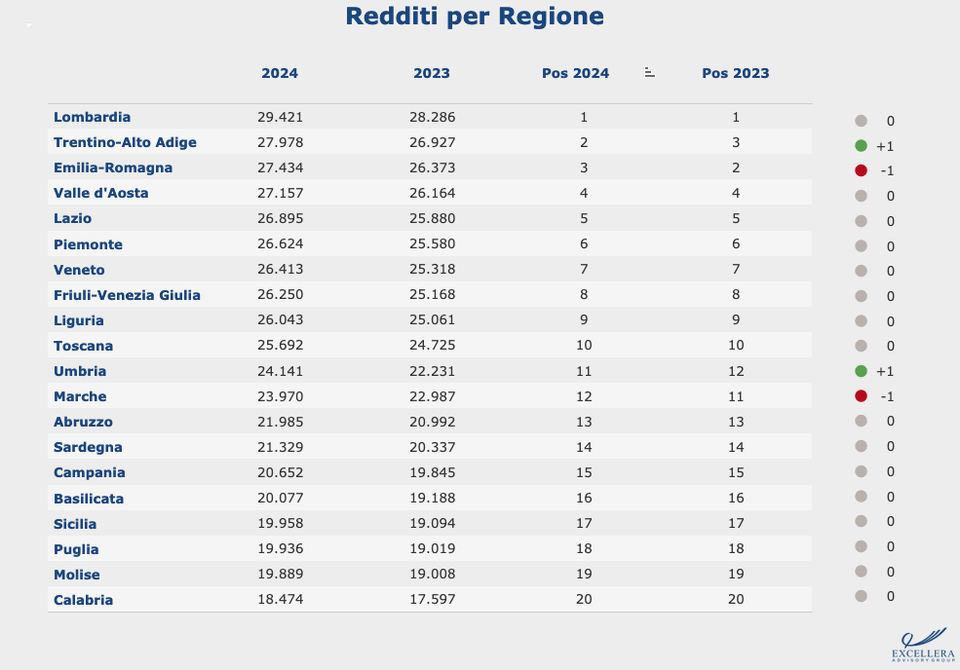This screenshot has width=960, height=670.
Task: Click the grey indicator for Lombardia row
Action: (x=861, y=121)
